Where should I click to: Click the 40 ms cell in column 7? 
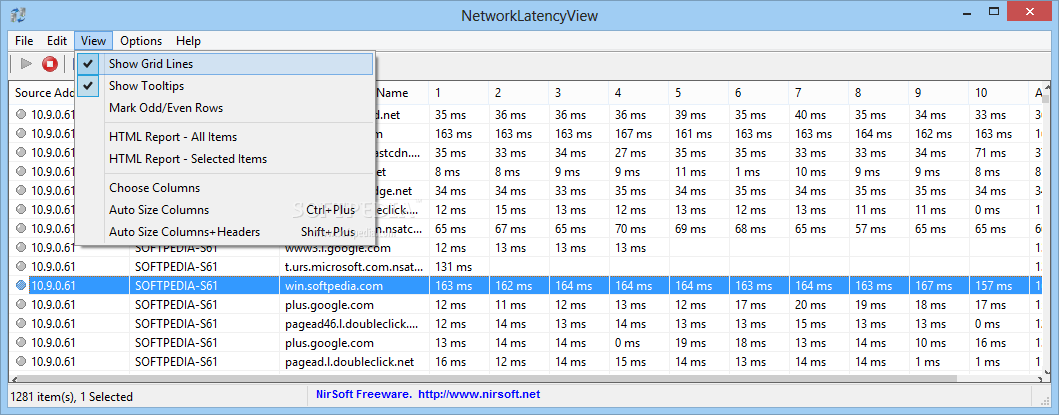(819, 115)
